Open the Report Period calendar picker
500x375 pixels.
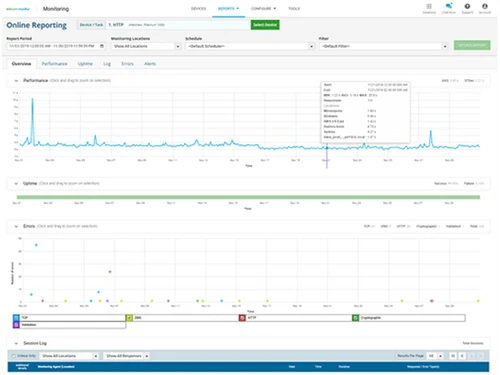(x=102, y=46)
